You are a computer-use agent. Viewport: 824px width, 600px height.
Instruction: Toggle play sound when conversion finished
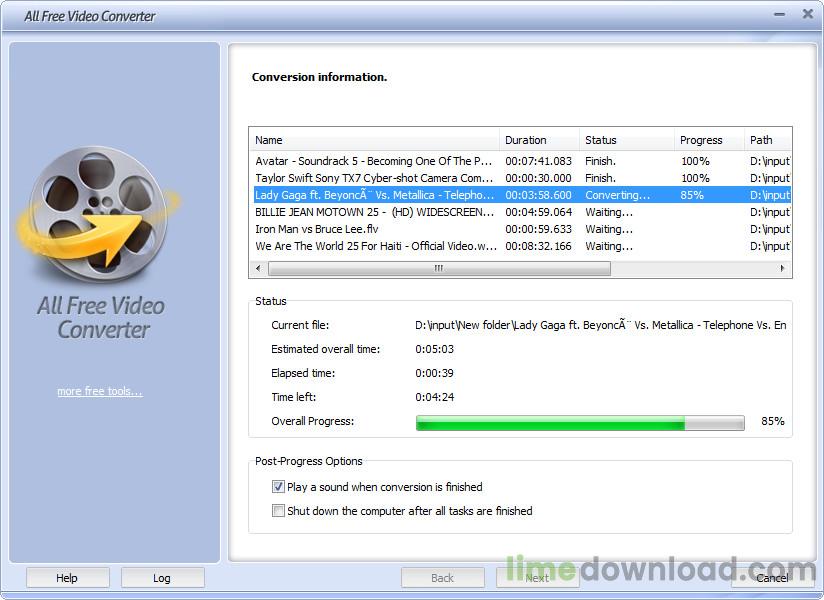279,487
